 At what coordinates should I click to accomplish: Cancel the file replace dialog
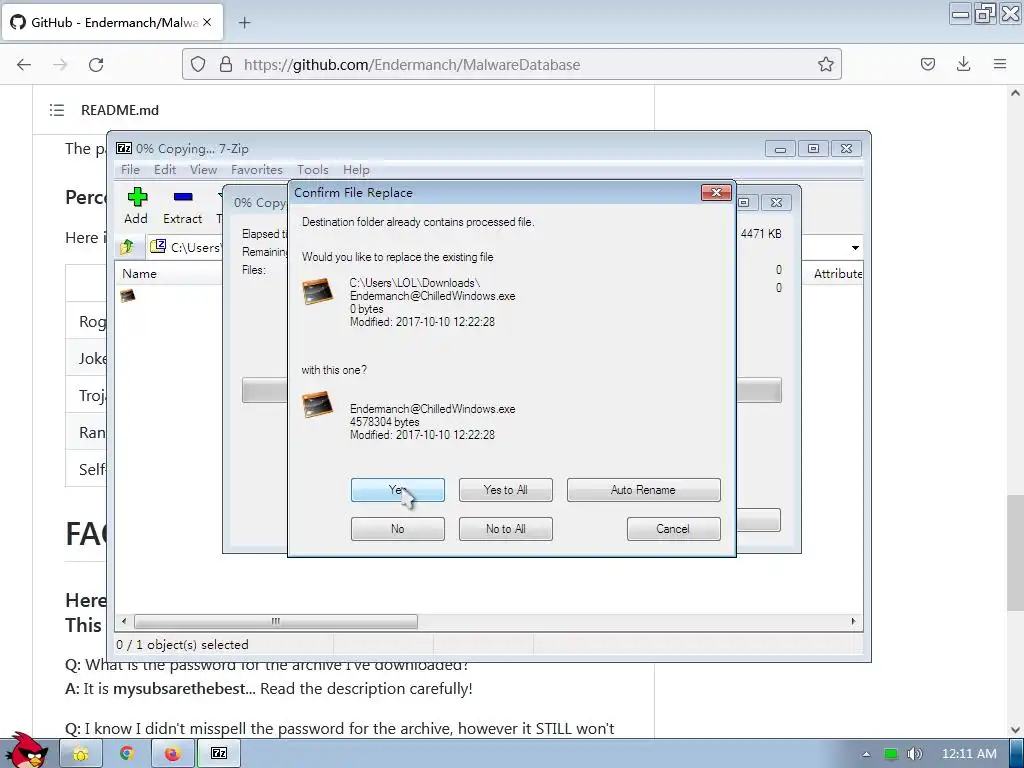coord(673,529)
